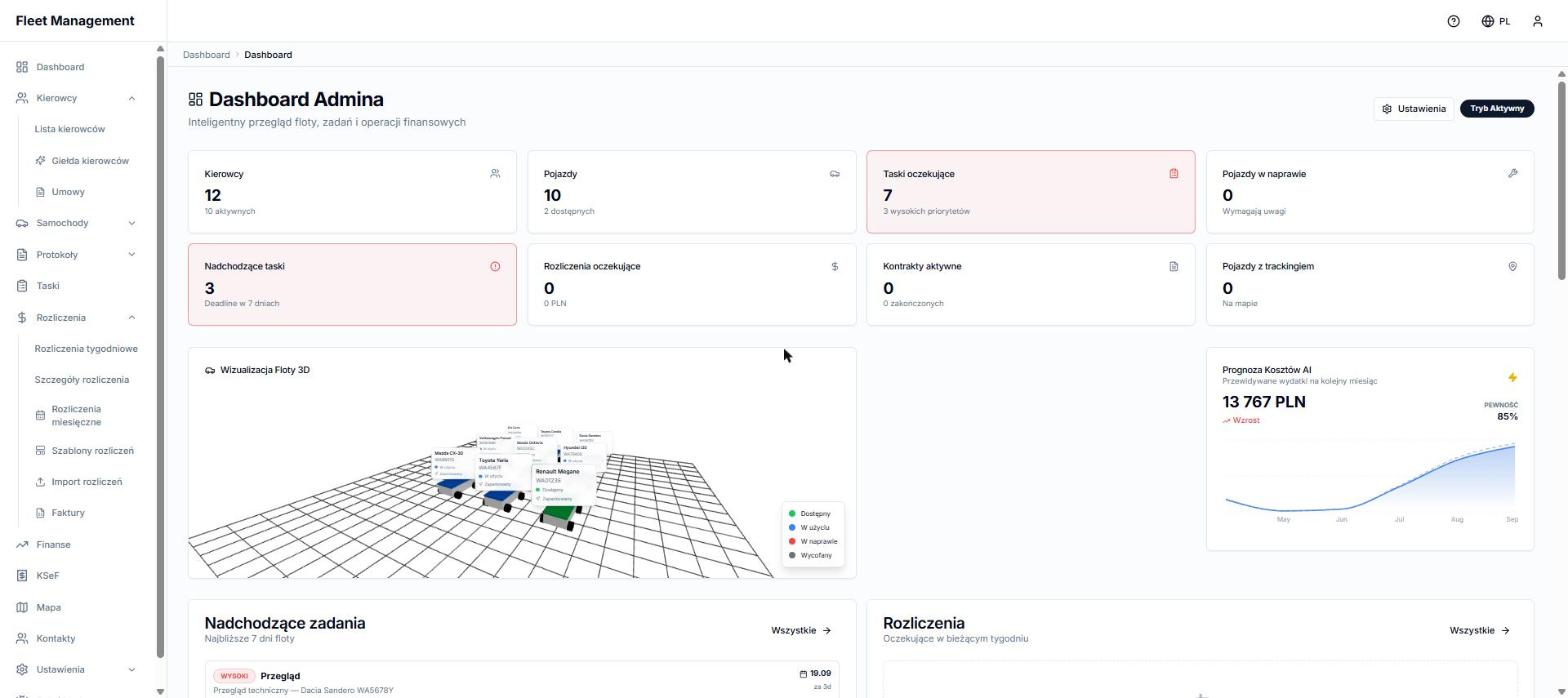This screenshot has width=1568, height=698.
Task: Select the Renault Megane car in 3D view
Action: click(559, 516)
